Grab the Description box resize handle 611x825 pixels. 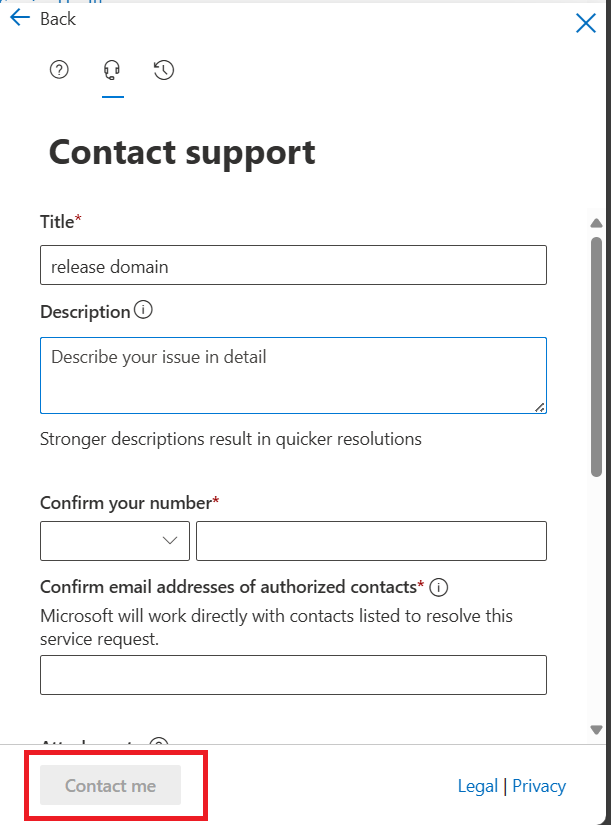coord(540,407)
